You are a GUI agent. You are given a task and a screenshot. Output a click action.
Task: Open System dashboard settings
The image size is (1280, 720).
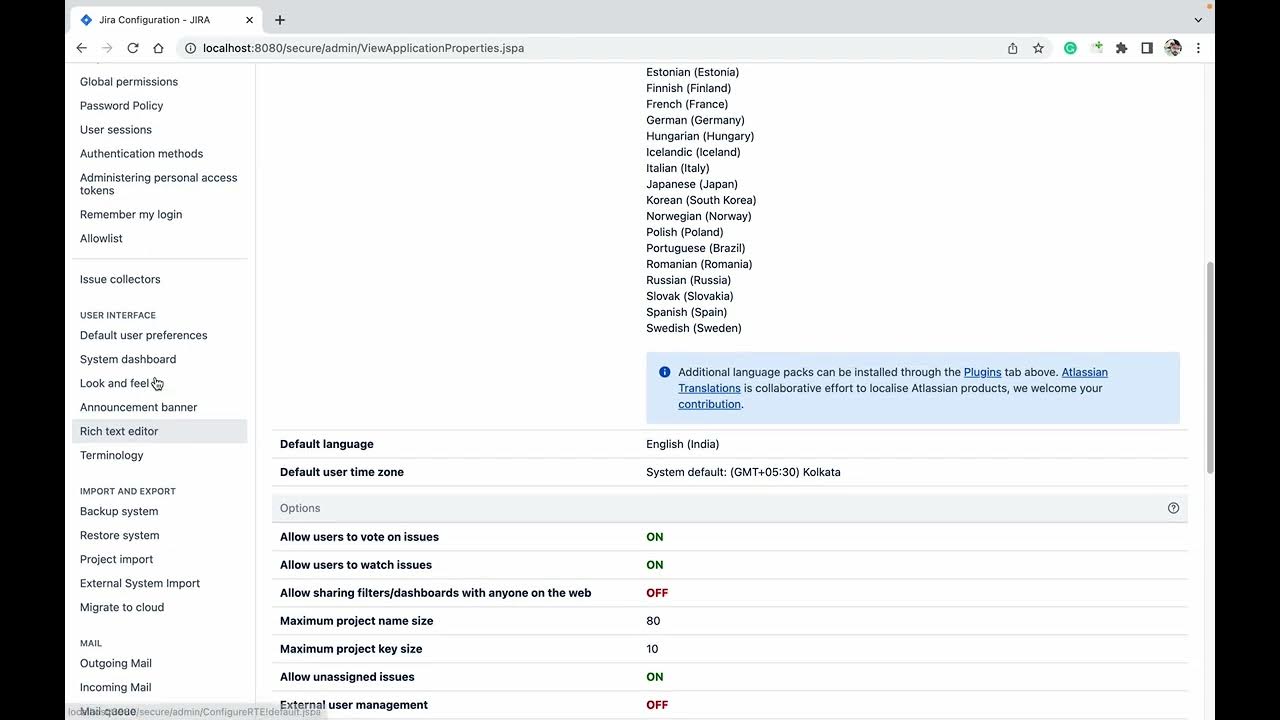click(128, 360)
